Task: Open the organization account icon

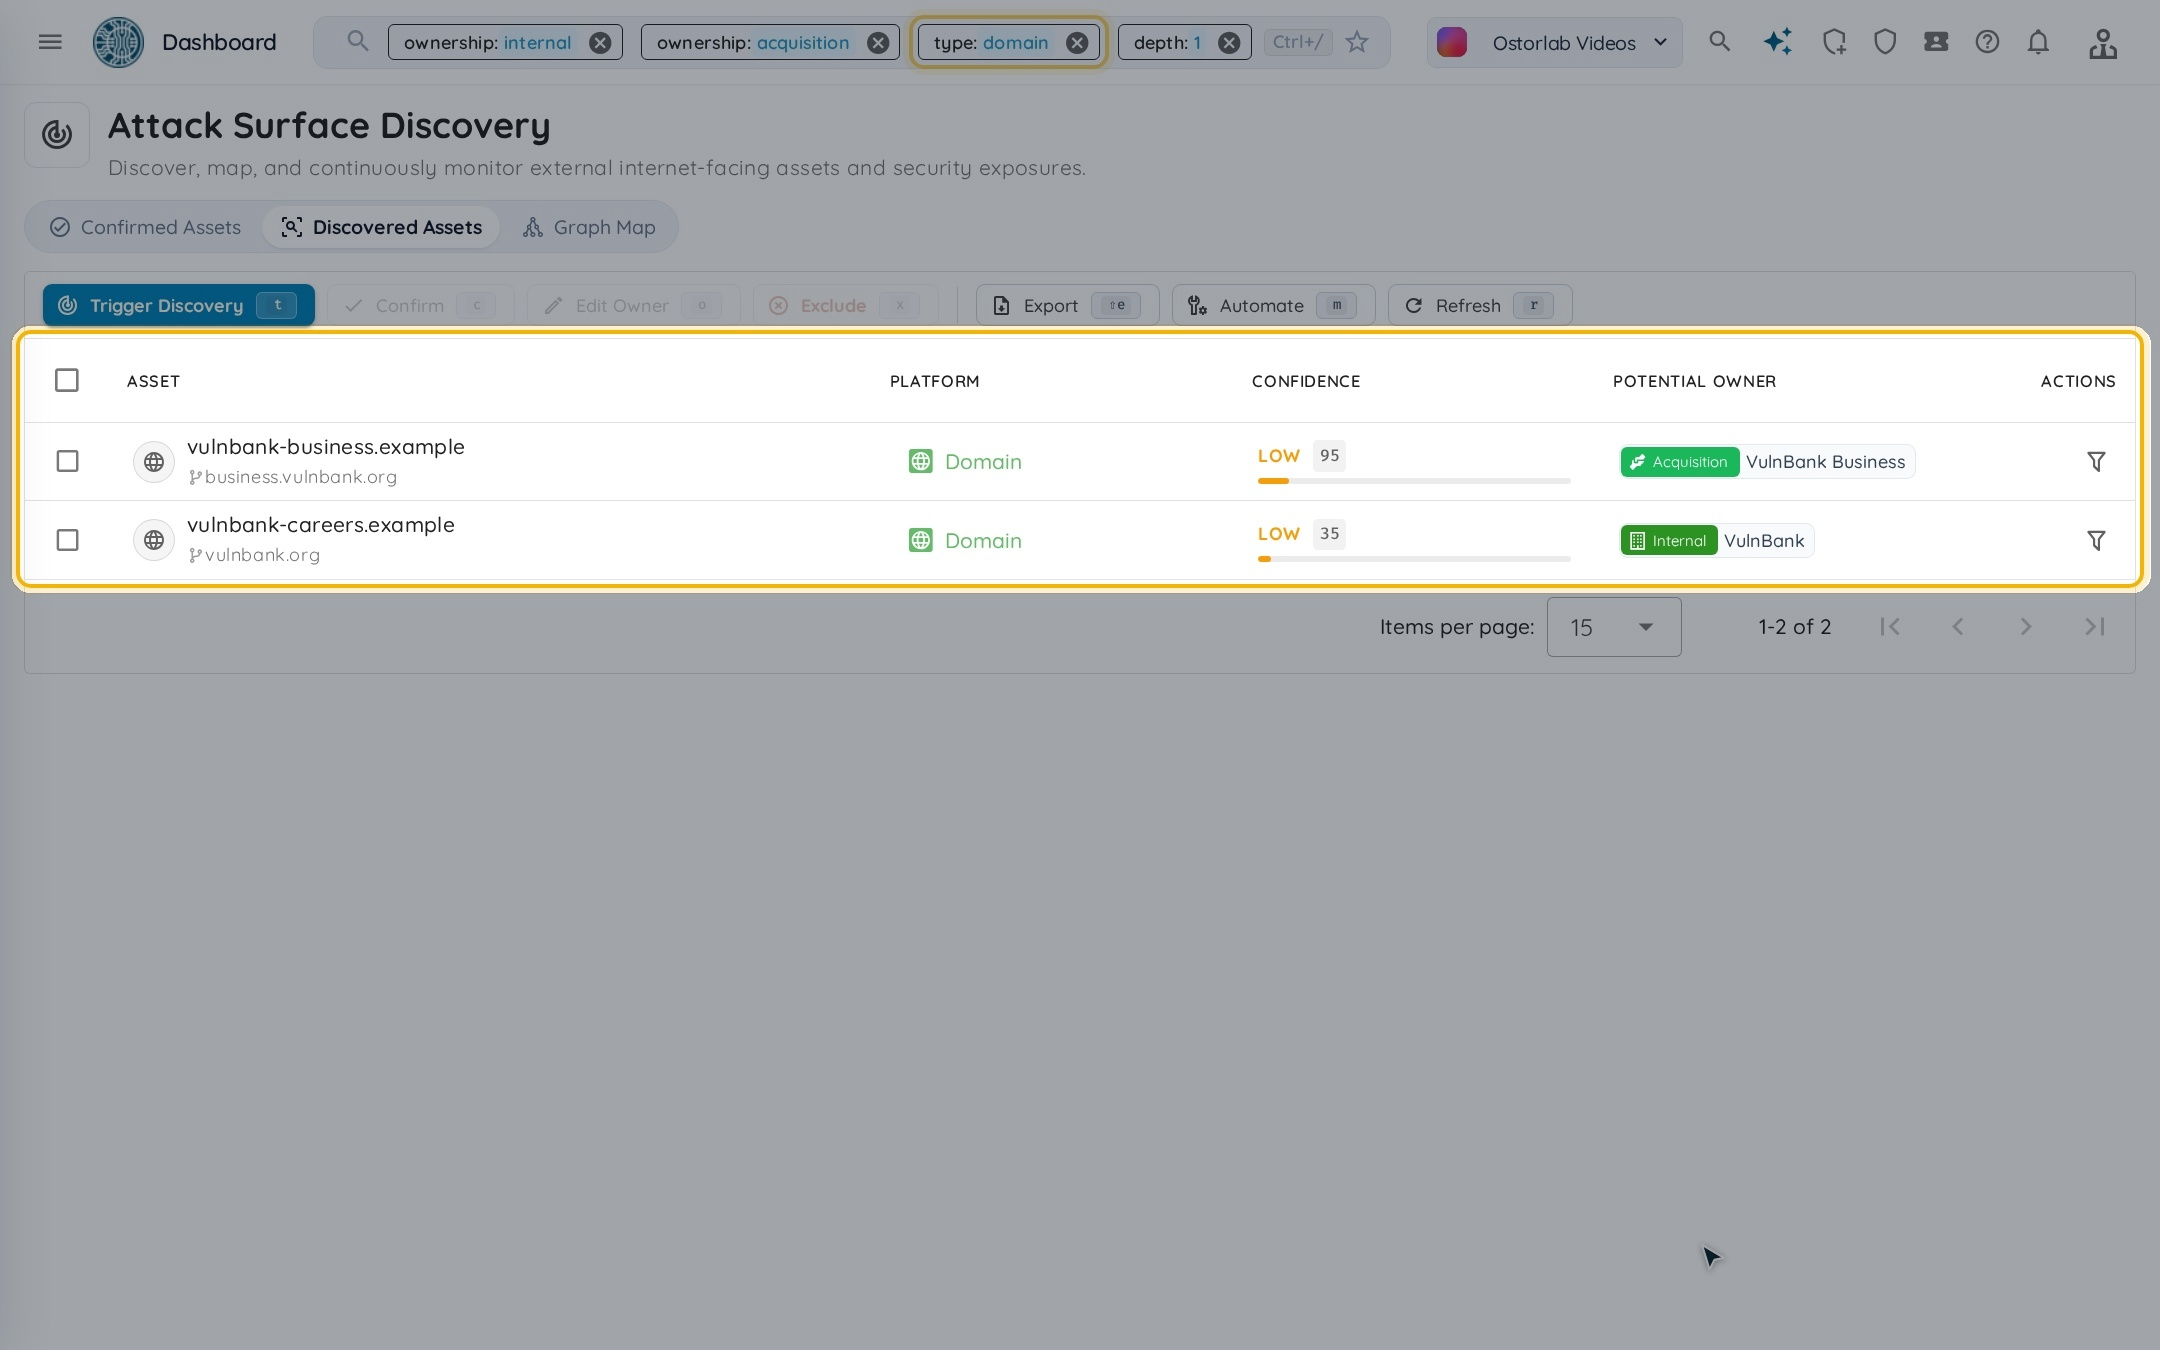Action: [x=2103, y=43]
